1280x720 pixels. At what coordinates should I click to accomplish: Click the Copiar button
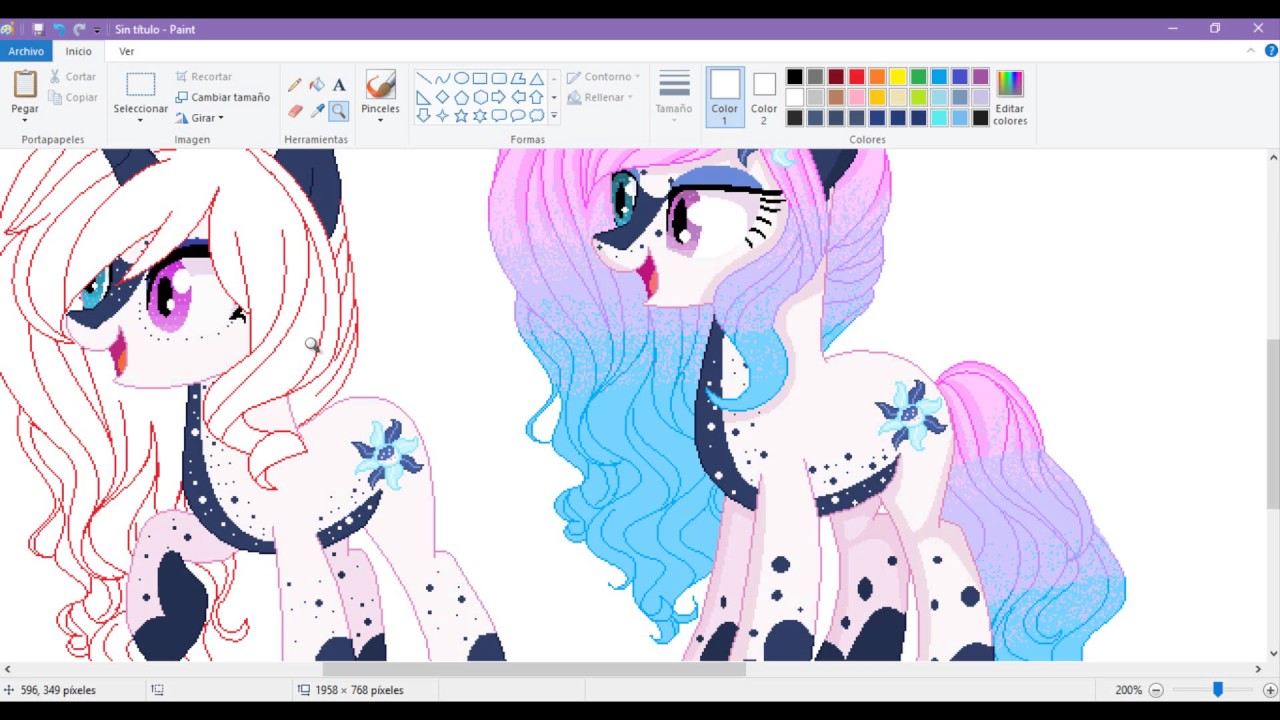73,98
